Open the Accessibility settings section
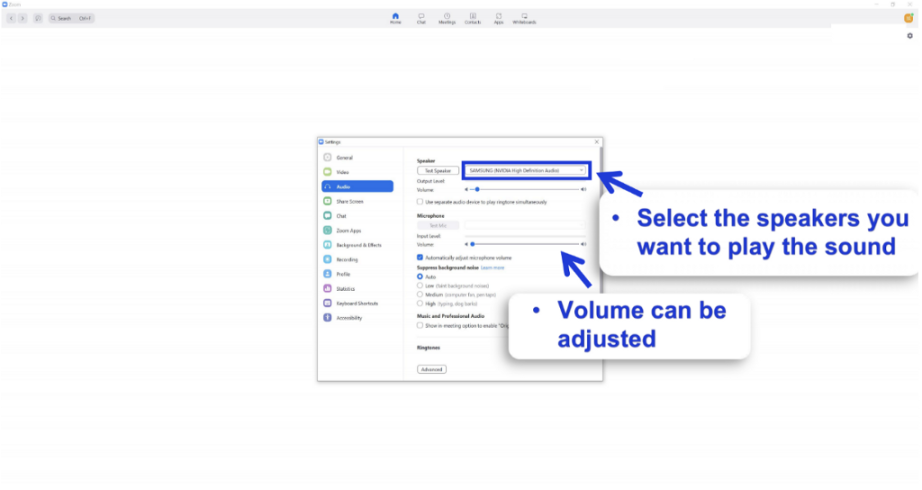Image resolution: width=922 pixels, height=490 pixels. click(x=349, y=318)
